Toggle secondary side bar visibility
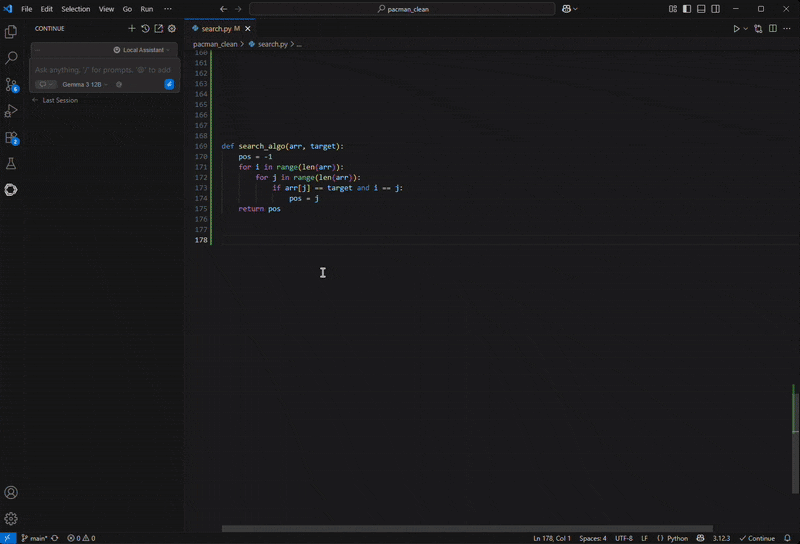Viewport: 800px width, 544px height. coord(715,9)
